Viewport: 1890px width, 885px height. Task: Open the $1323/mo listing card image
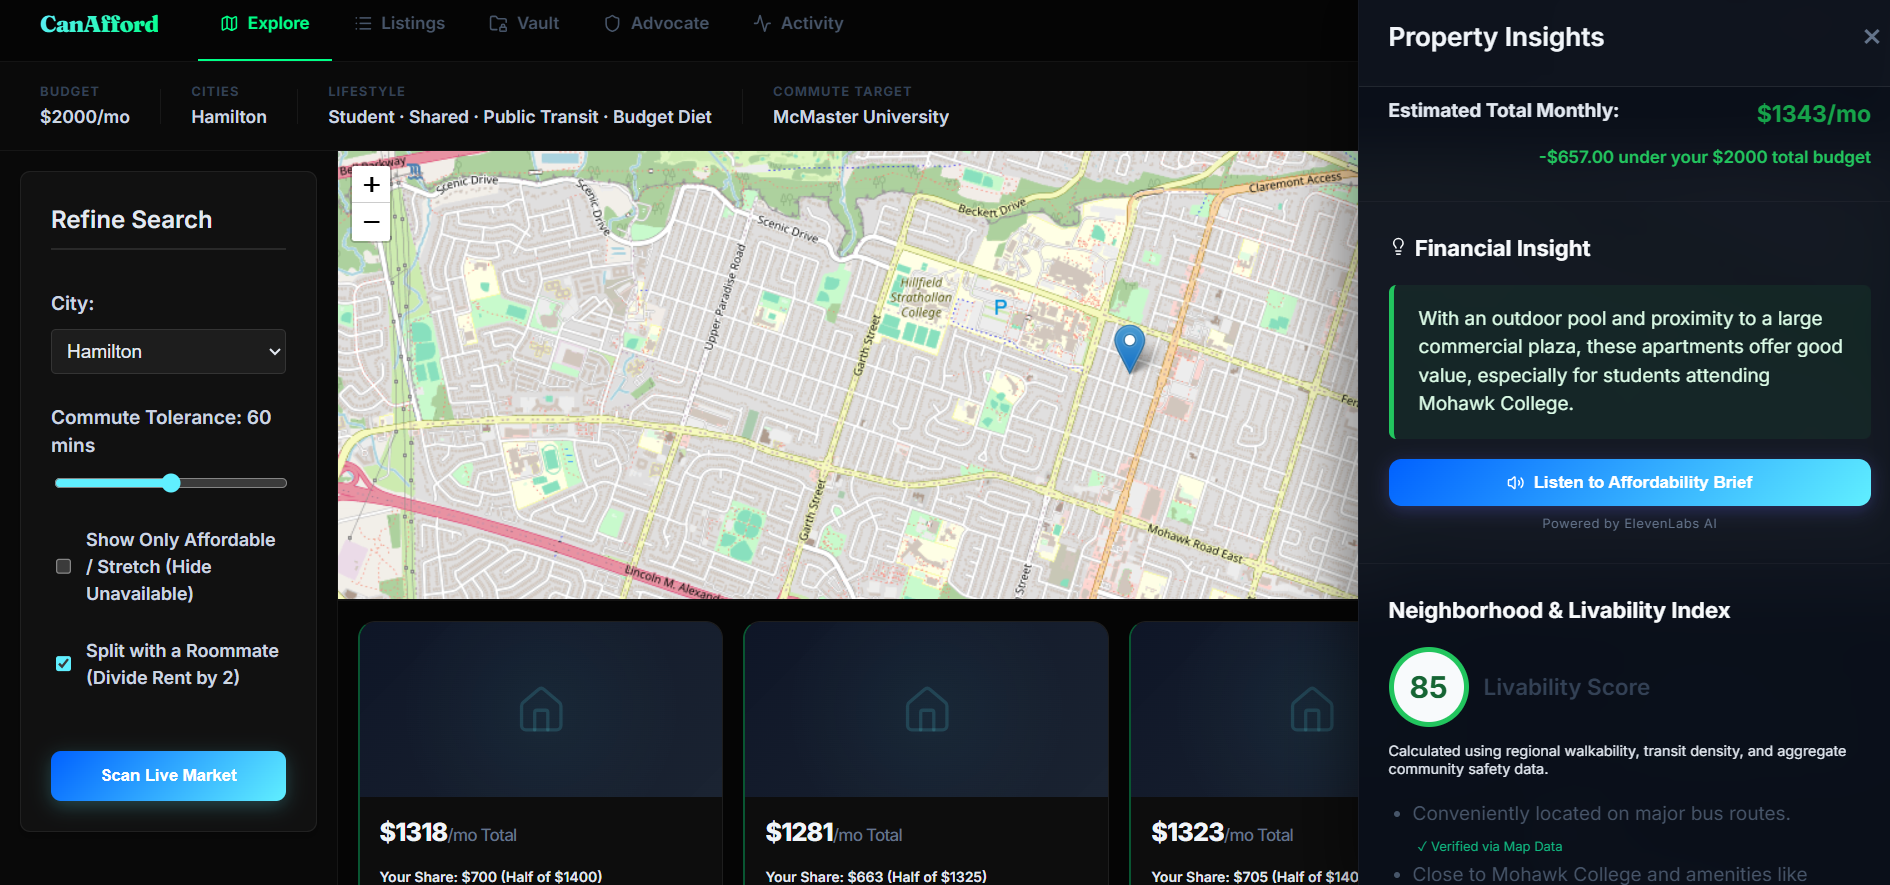(x=1244, y=710)
